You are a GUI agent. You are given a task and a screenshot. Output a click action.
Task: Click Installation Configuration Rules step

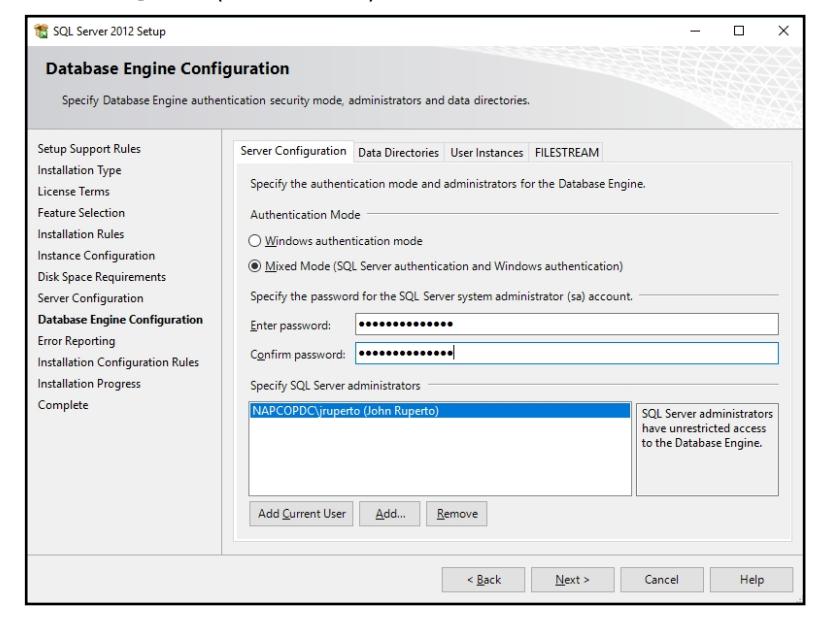pyautogui.click(x=118, y=362)
